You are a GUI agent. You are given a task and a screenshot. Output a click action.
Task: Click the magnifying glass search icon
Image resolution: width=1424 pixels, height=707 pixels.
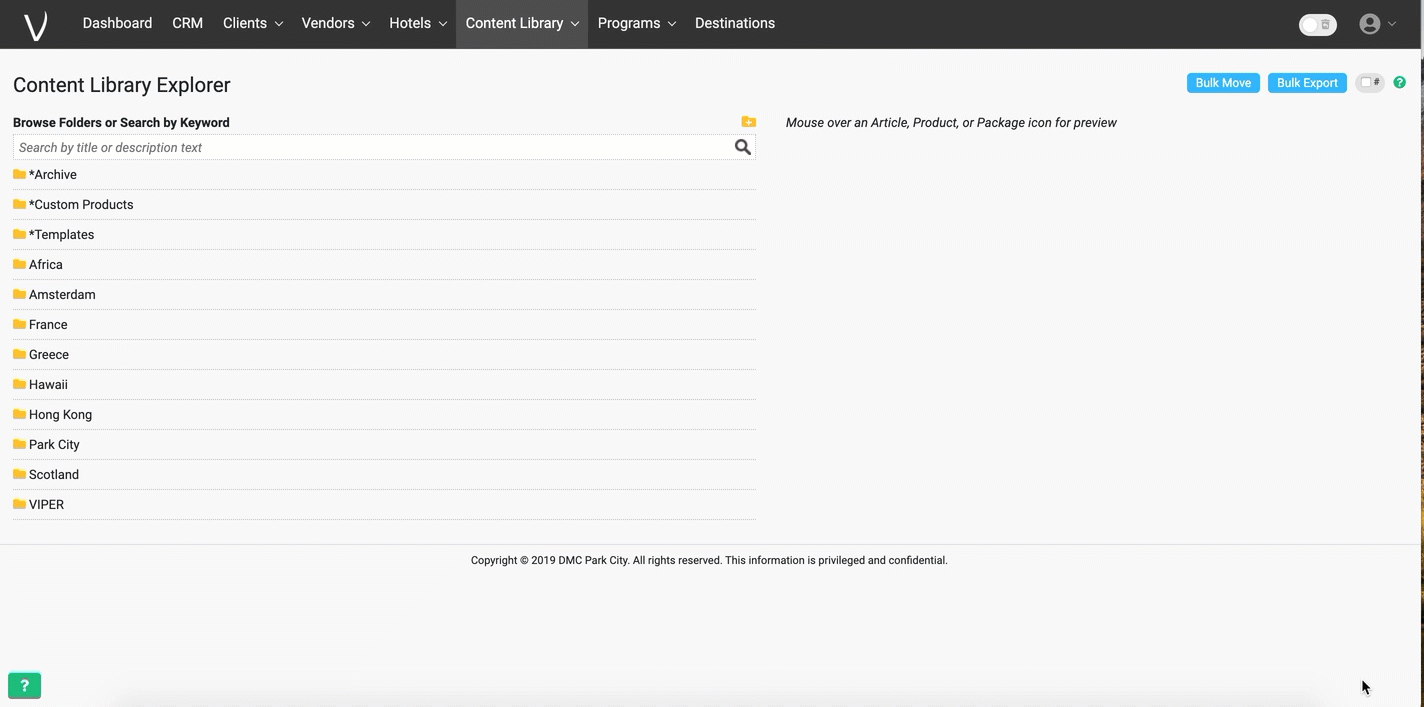click(743, 147)
